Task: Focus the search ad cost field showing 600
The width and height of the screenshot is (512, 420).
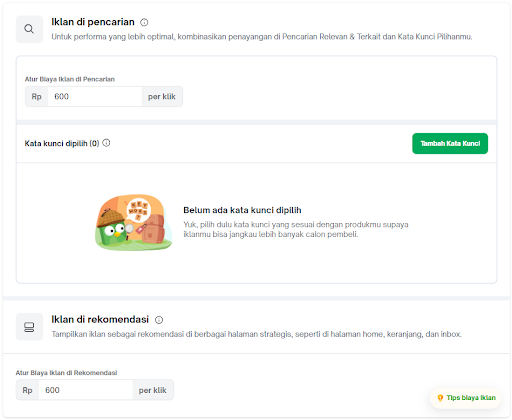Action: [x=95, y=97]
